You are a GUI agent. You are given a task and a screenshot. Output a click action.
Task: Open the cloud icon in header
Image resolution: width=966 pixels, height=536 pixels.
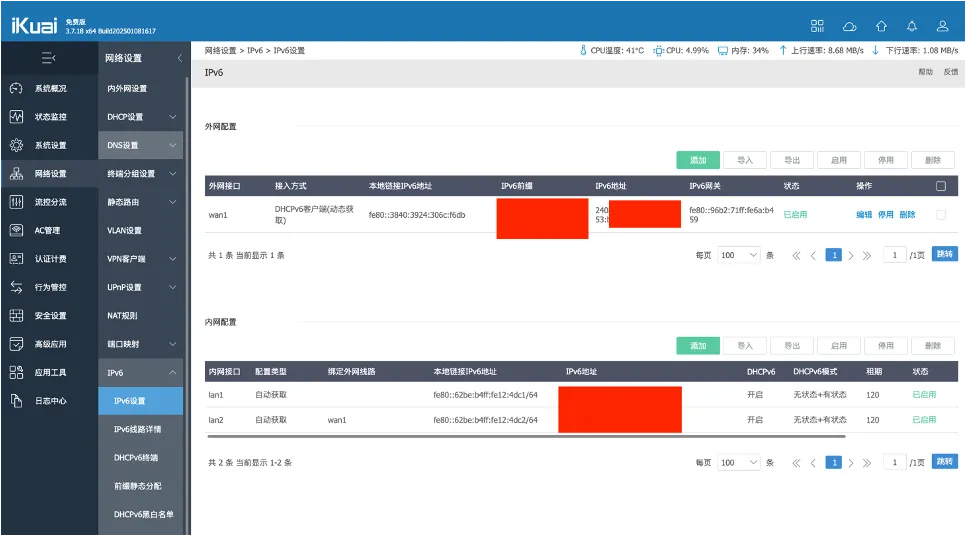click(x=850, y=26)
